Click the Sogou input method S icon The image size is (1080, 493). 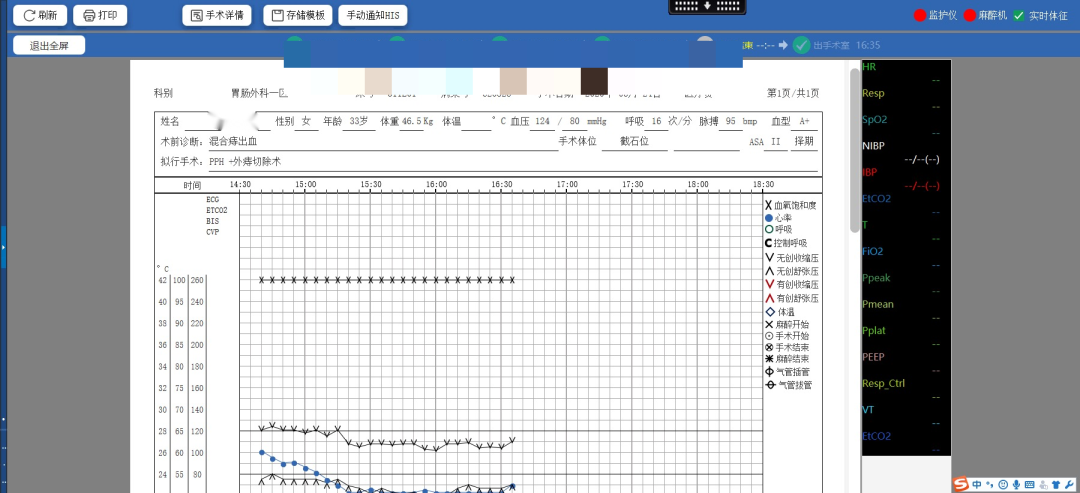coord(961,484)
